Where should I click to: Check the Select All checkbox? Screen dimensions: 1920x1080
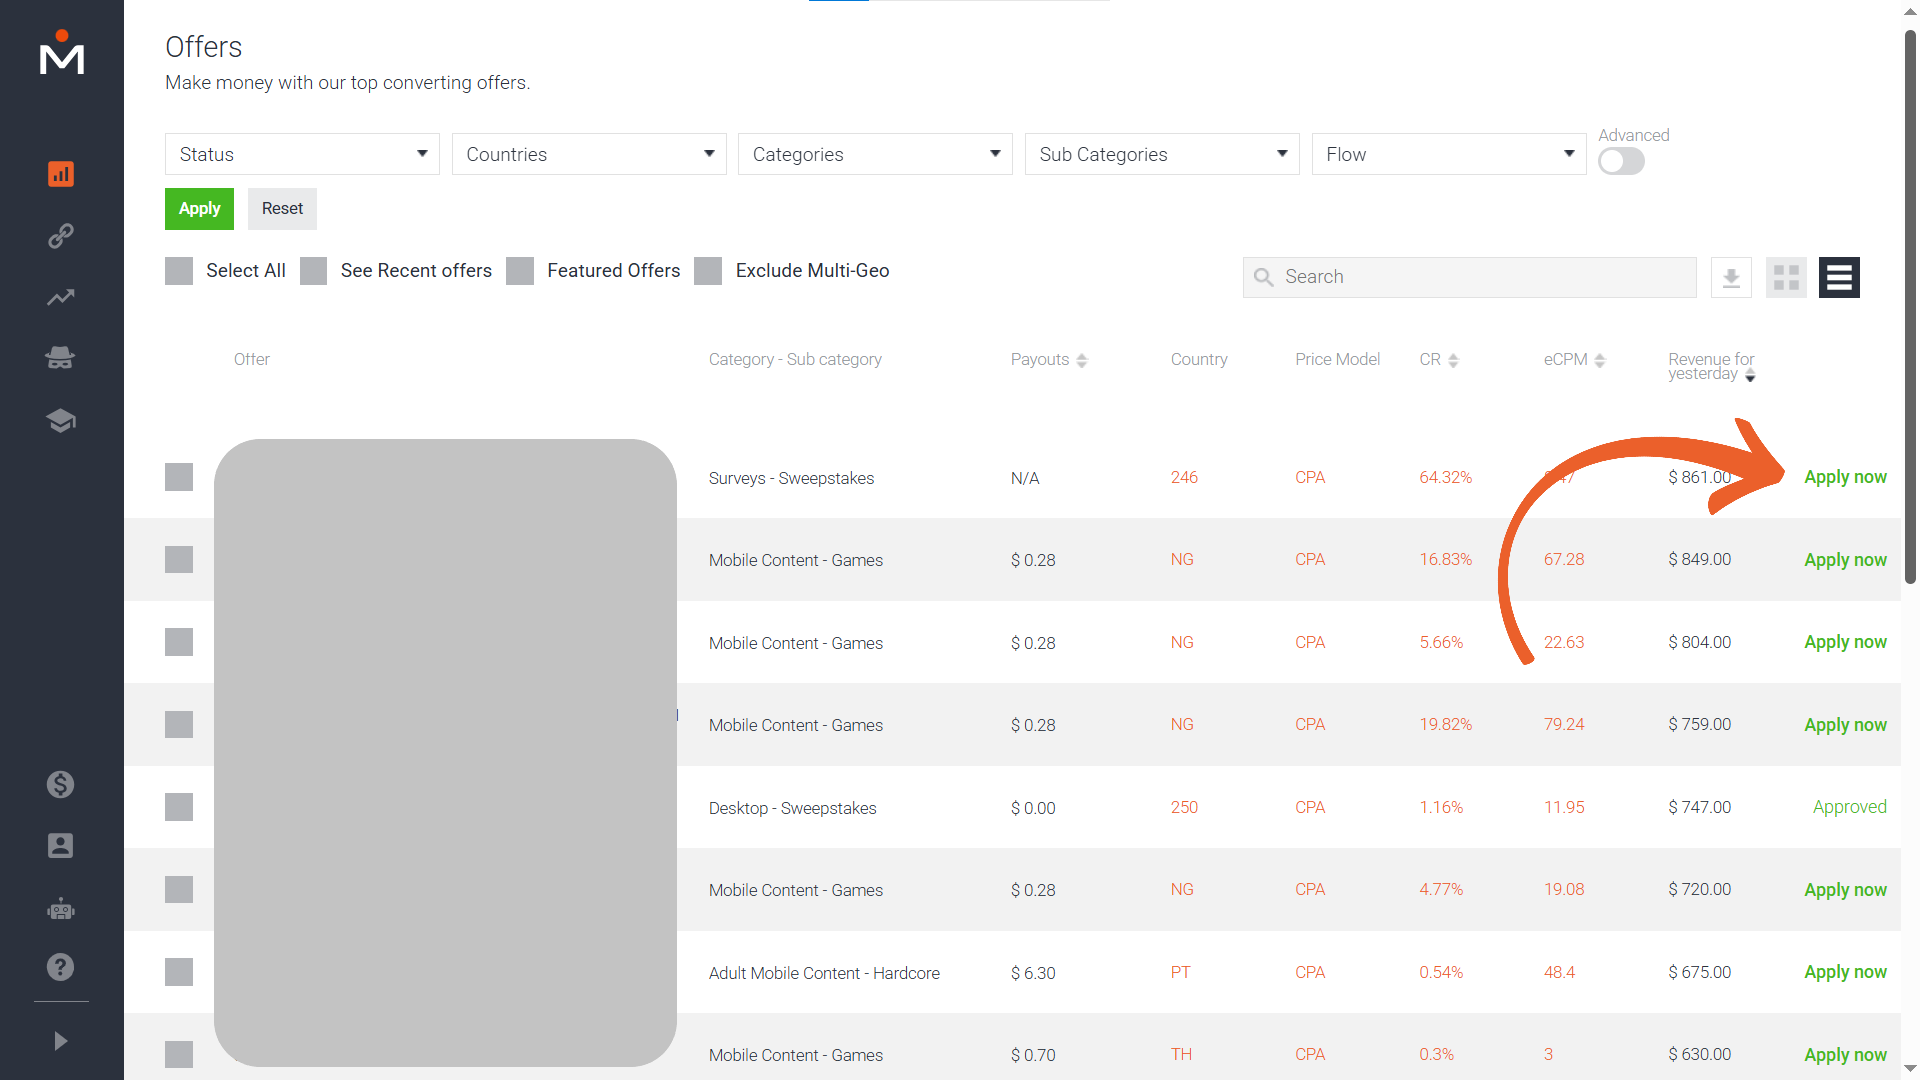tap(179, 271)
